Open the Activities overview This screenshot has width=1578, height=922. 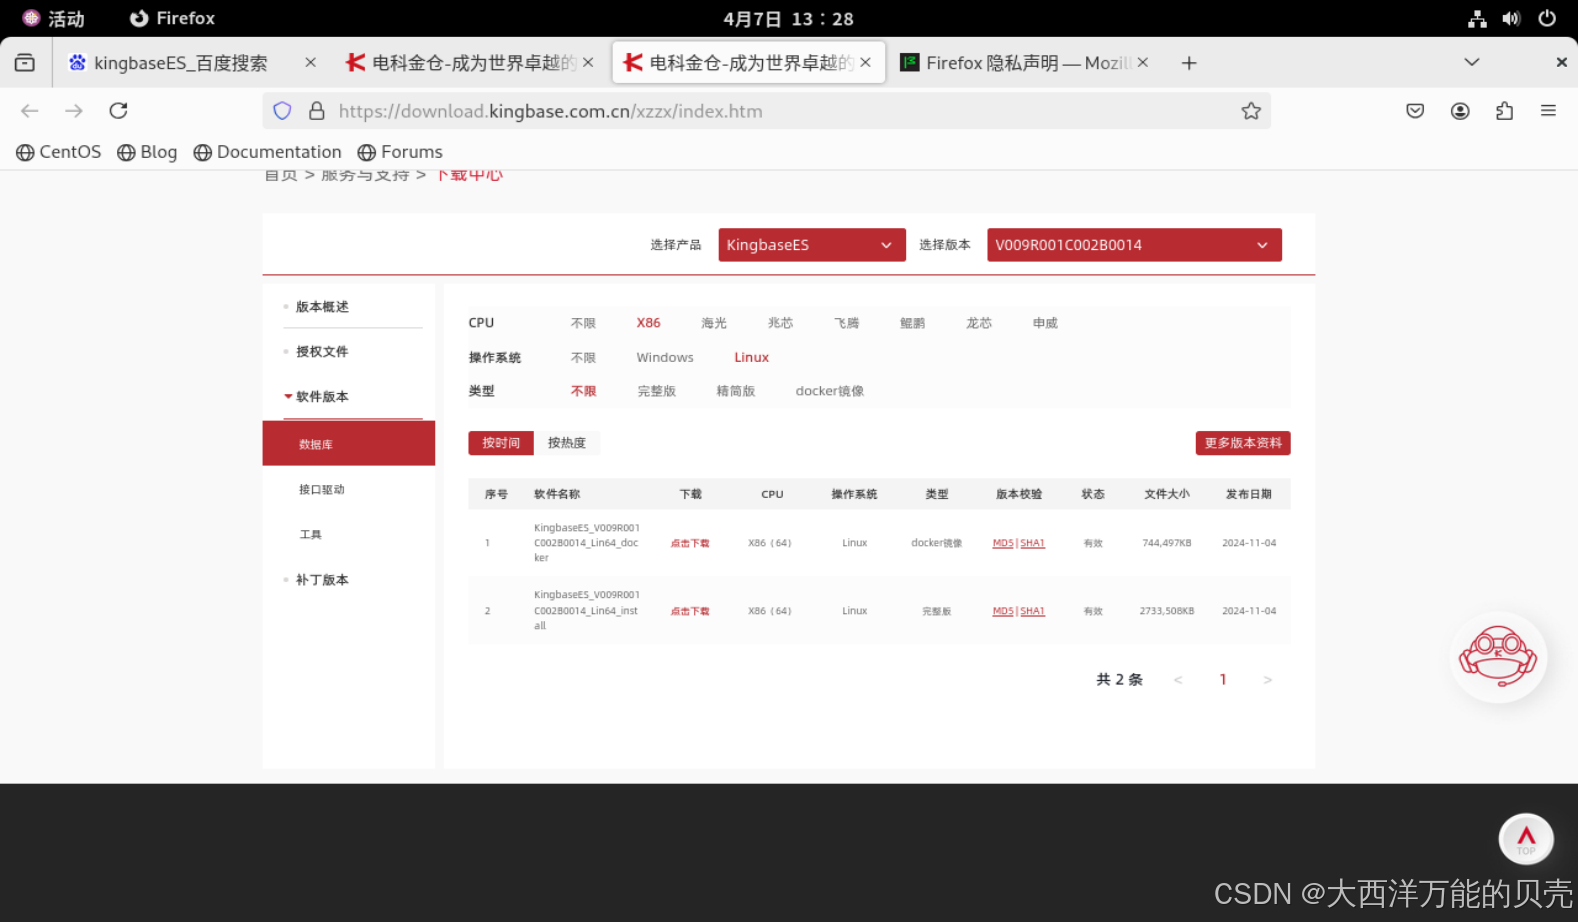(54, 18)
